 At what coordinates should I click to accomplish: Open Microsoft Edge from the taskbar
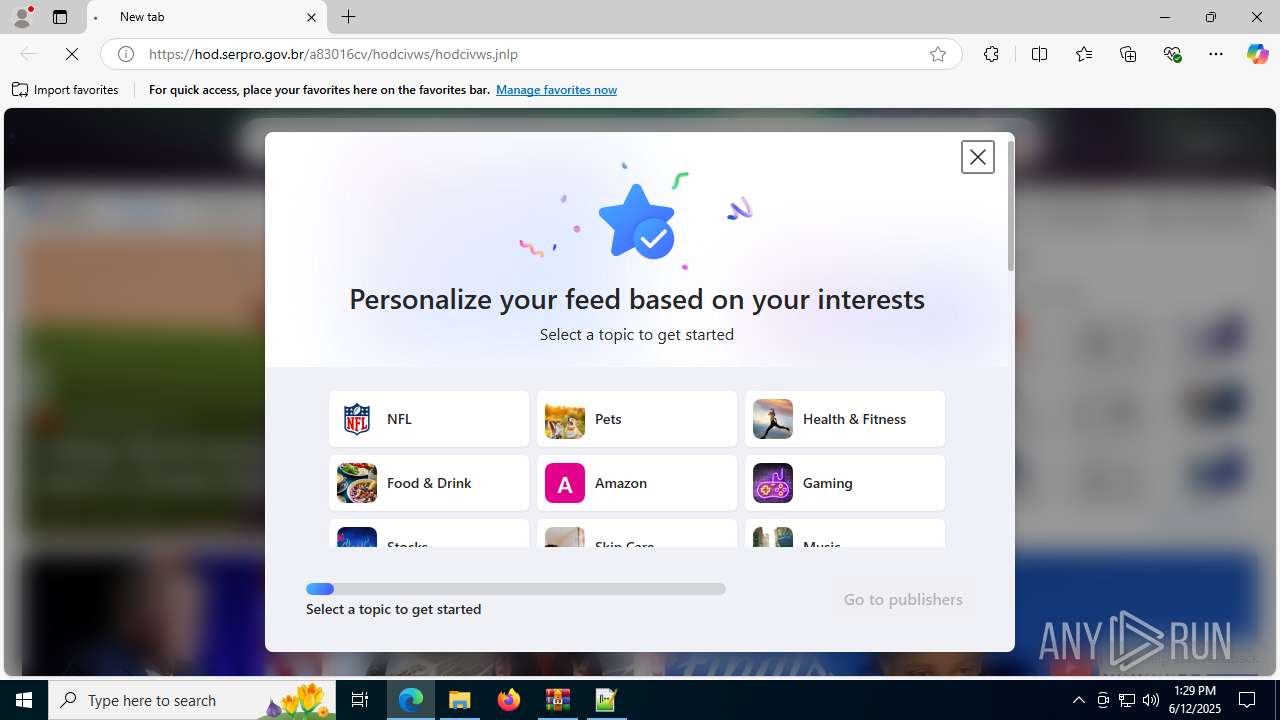pos(411,700)
